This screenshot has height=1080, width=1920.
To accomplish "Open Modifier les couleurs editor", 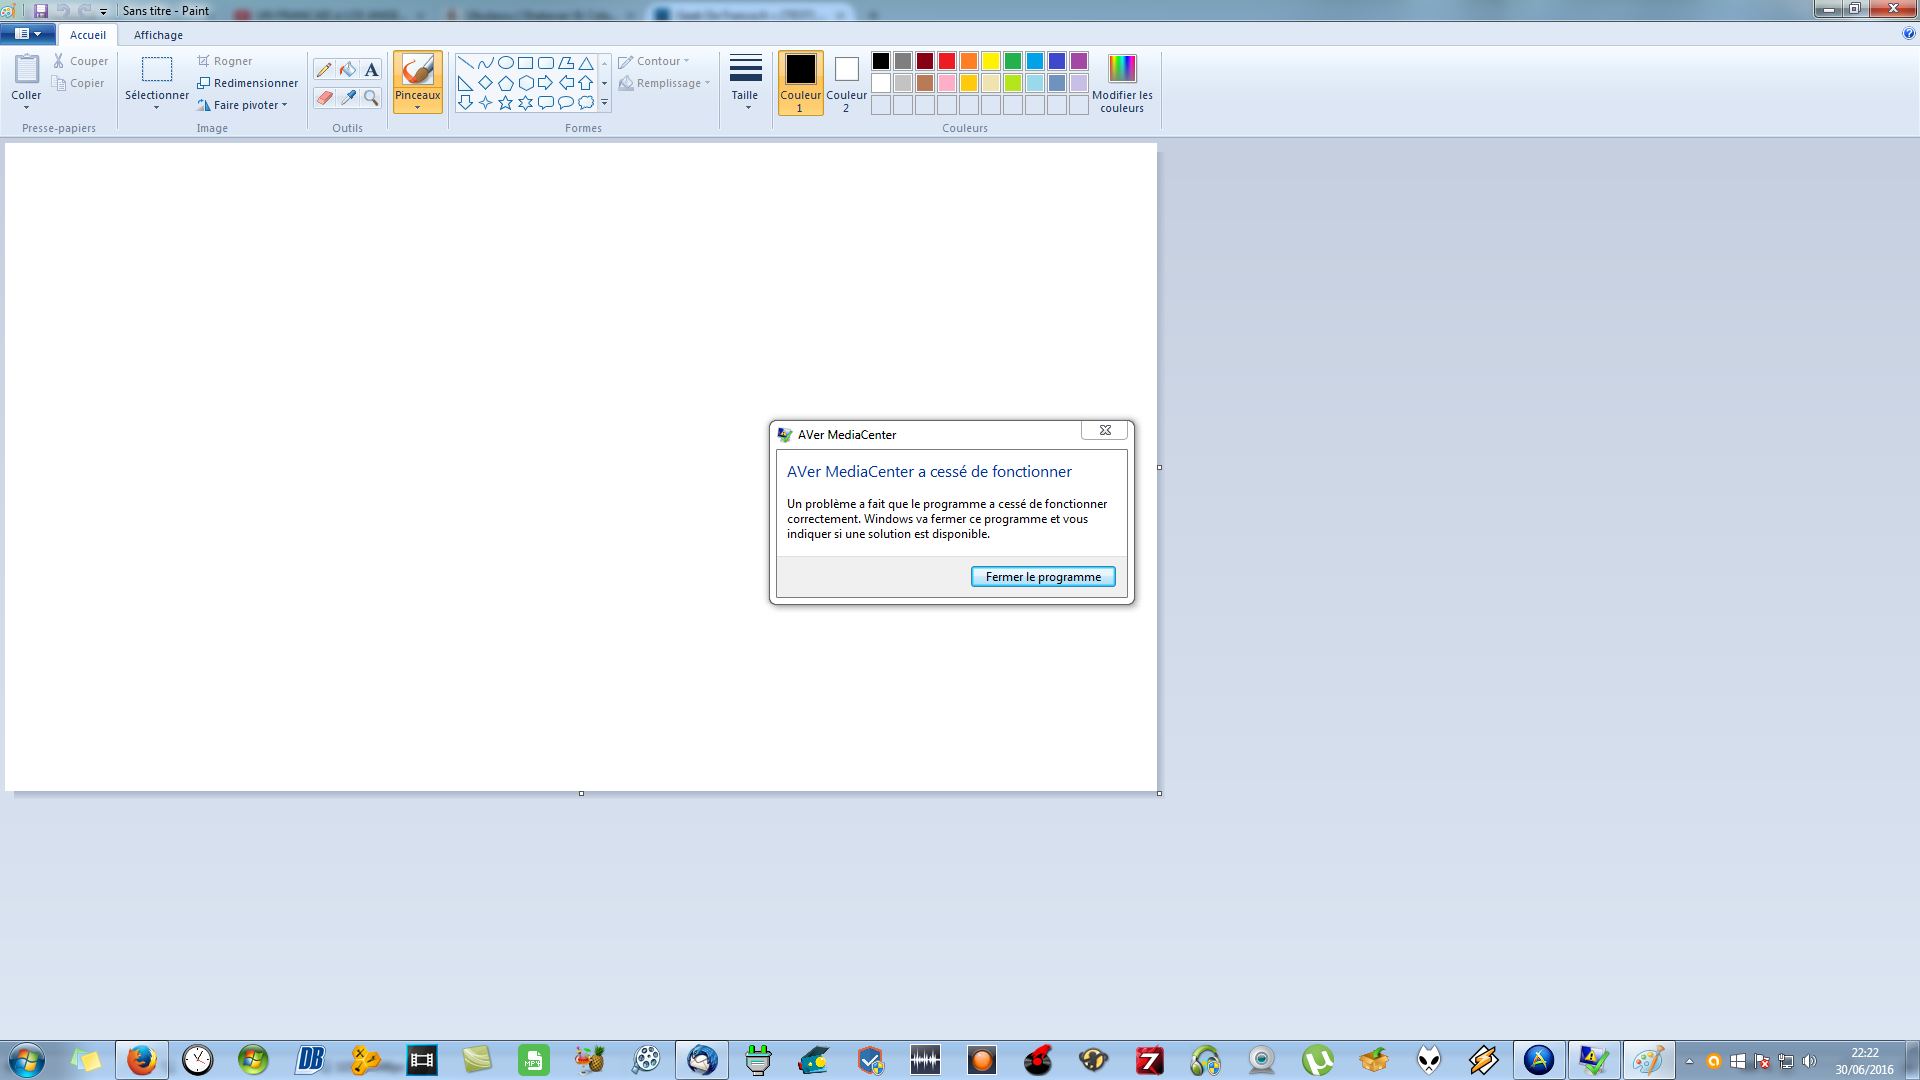I will click(x=1122, y=83).
